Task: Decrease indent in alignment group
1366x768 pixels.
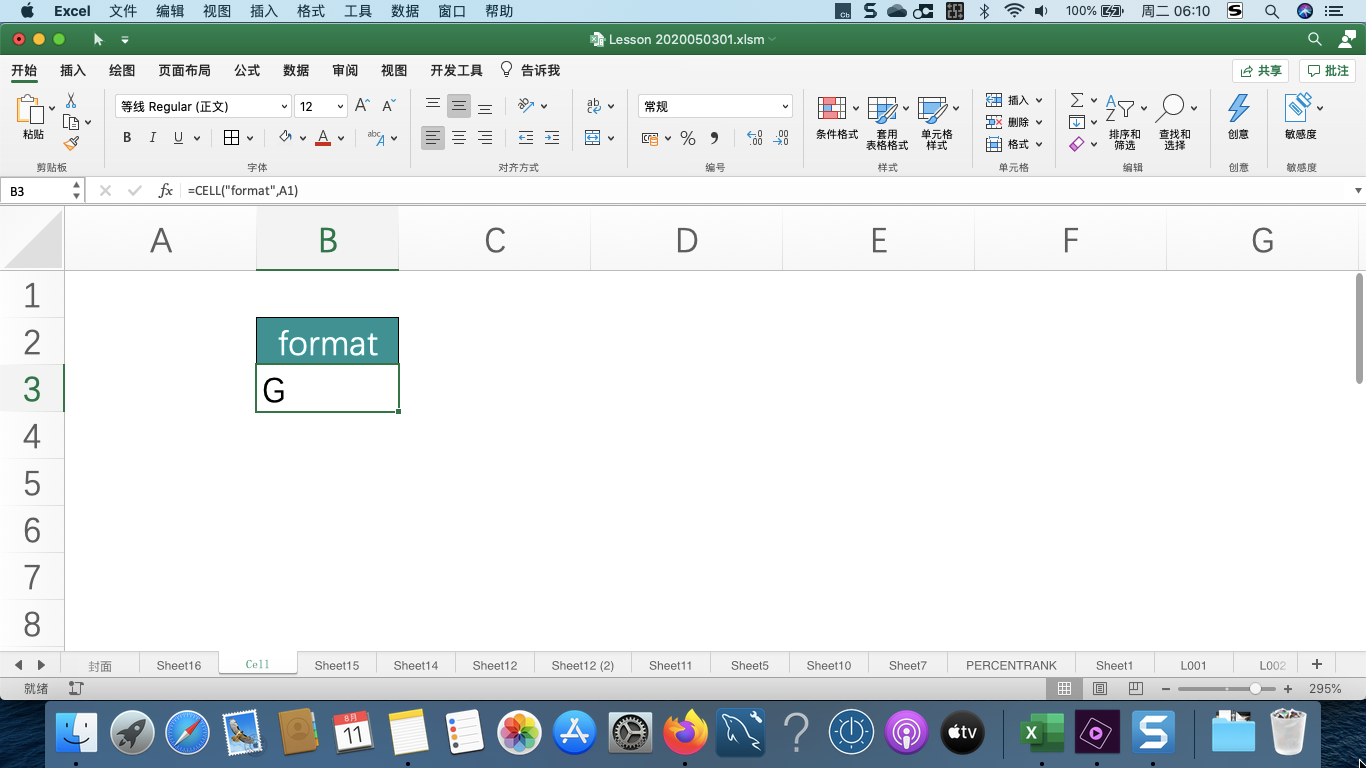Action: click(x=526, y=138)
